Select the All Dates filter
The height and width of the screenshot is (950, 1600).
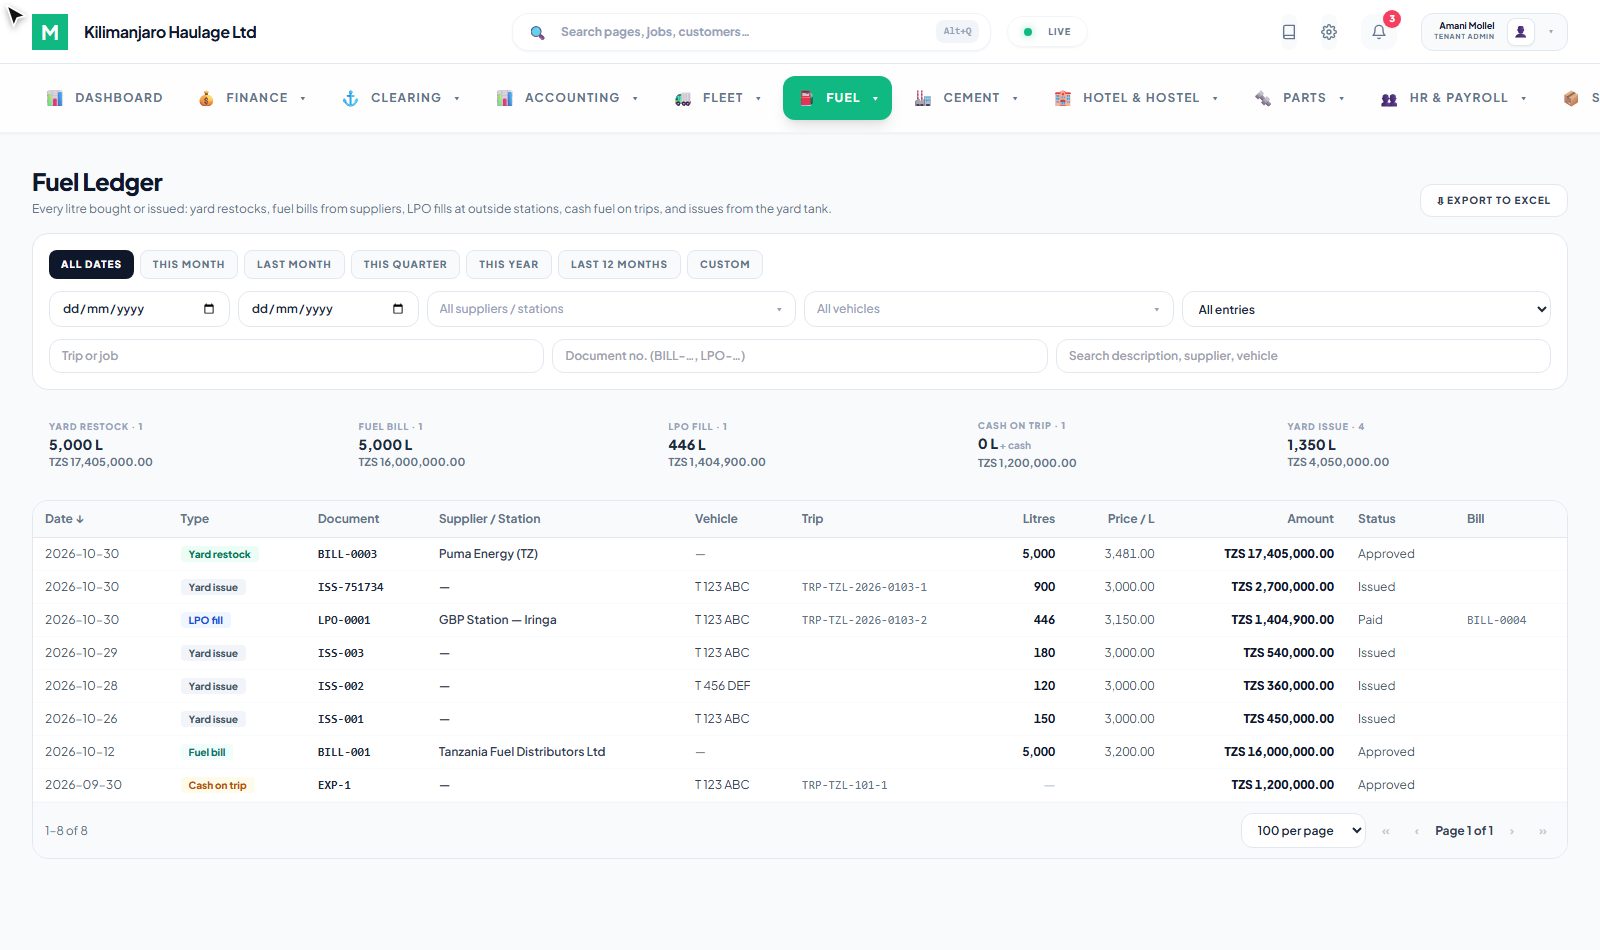91,264
